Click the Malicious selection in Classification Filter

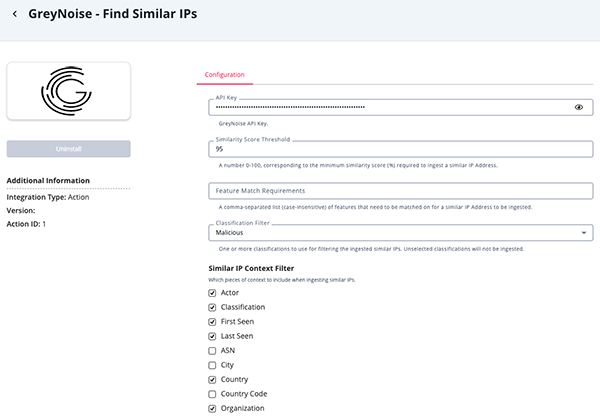tap(229, 233)
